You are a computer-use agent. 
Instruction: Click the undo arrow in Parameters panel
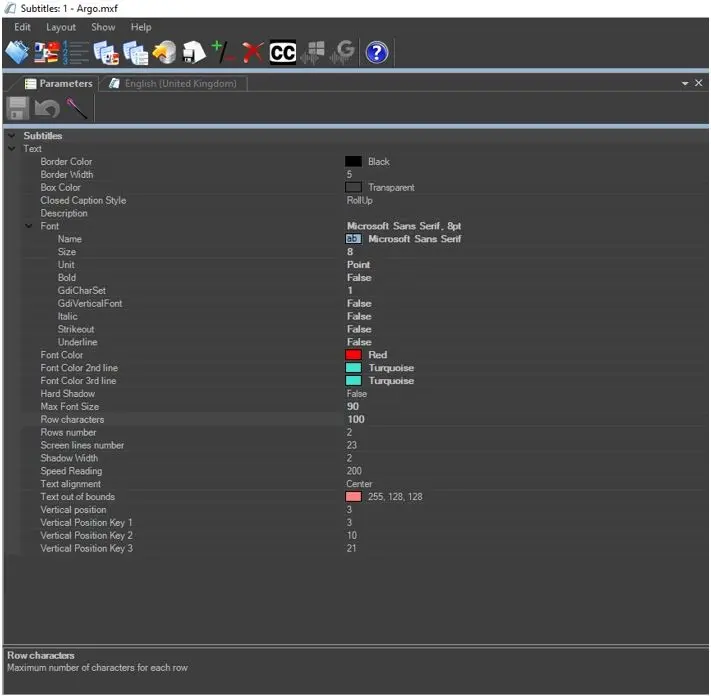tap(47, 108)
